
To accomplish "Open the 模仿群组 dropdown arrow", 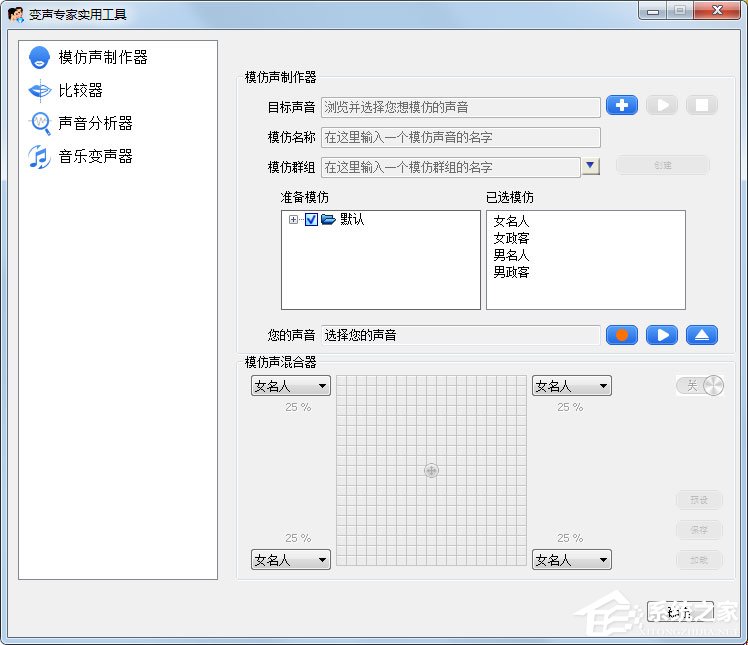I will [591, 166].
